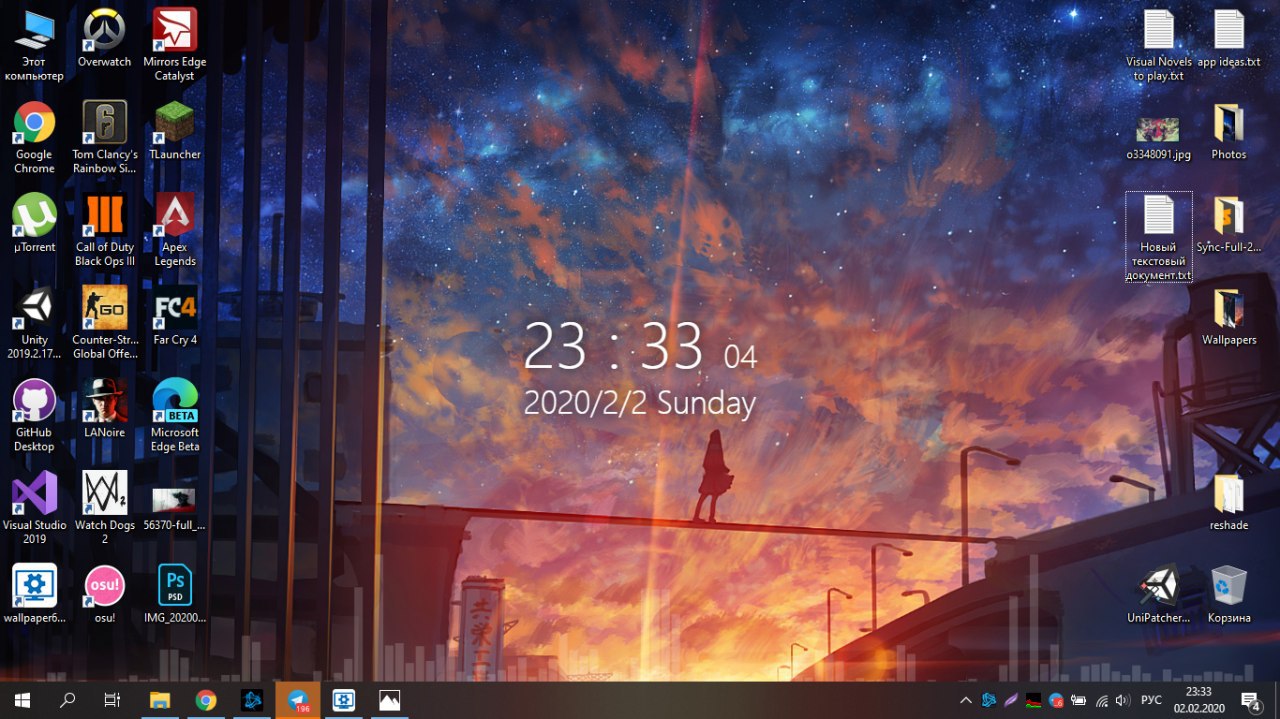Image resolution: width=1280 pixels, height=719 pixels.
Task: Open the Action Center notifications
Action: click(x=1251, y=700)
